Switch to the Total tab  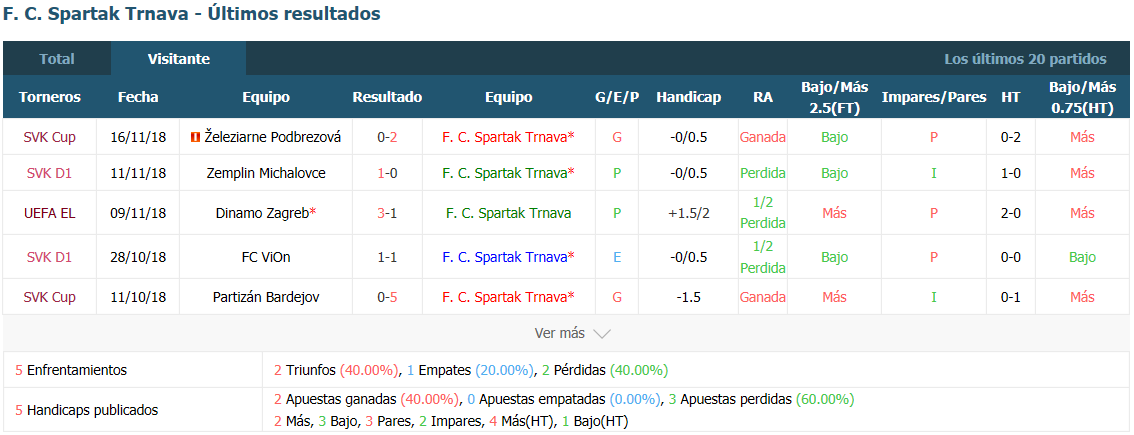(57, 59)
